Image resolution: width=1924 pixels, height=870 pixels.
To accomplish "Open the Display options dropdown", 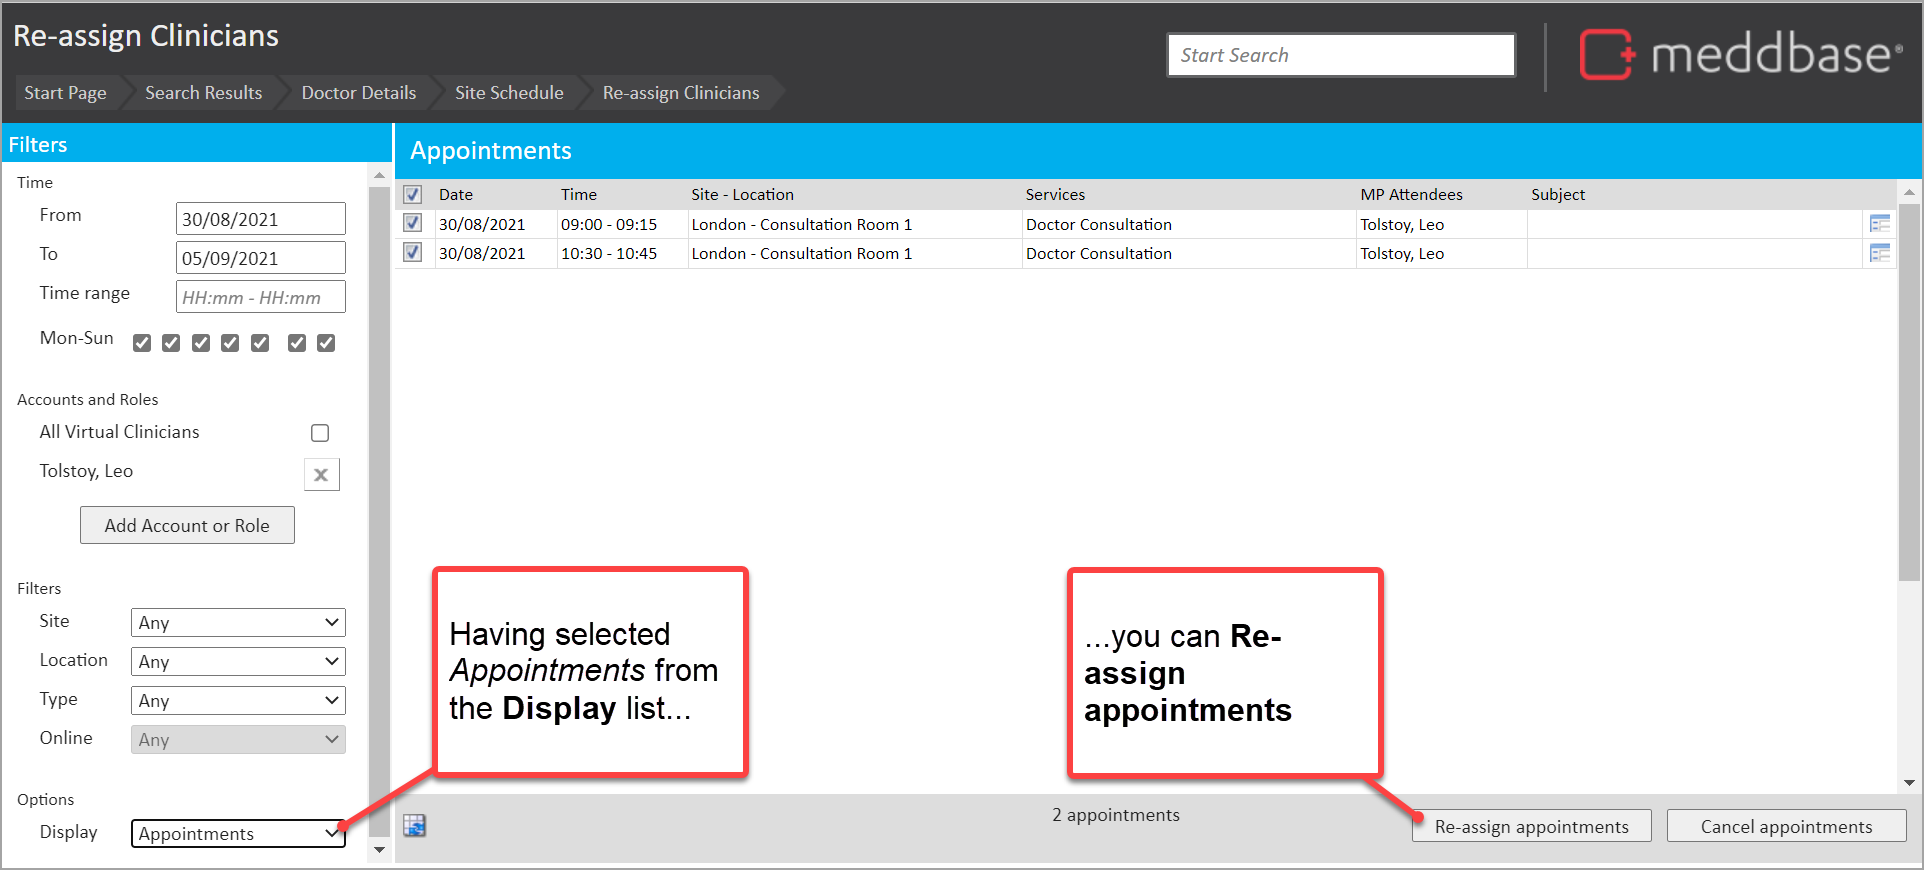I will pos(238,834).
